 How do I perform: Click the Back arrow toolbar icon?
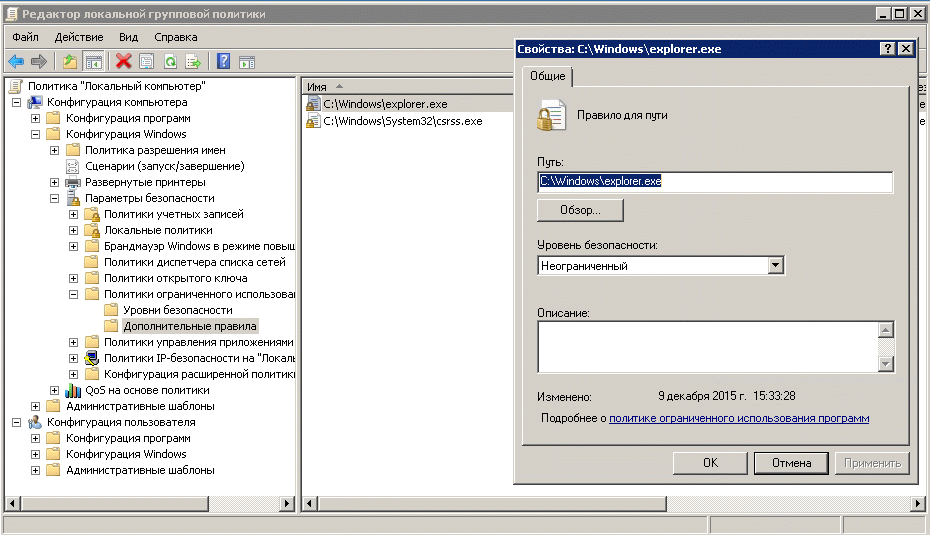[16, 61]
